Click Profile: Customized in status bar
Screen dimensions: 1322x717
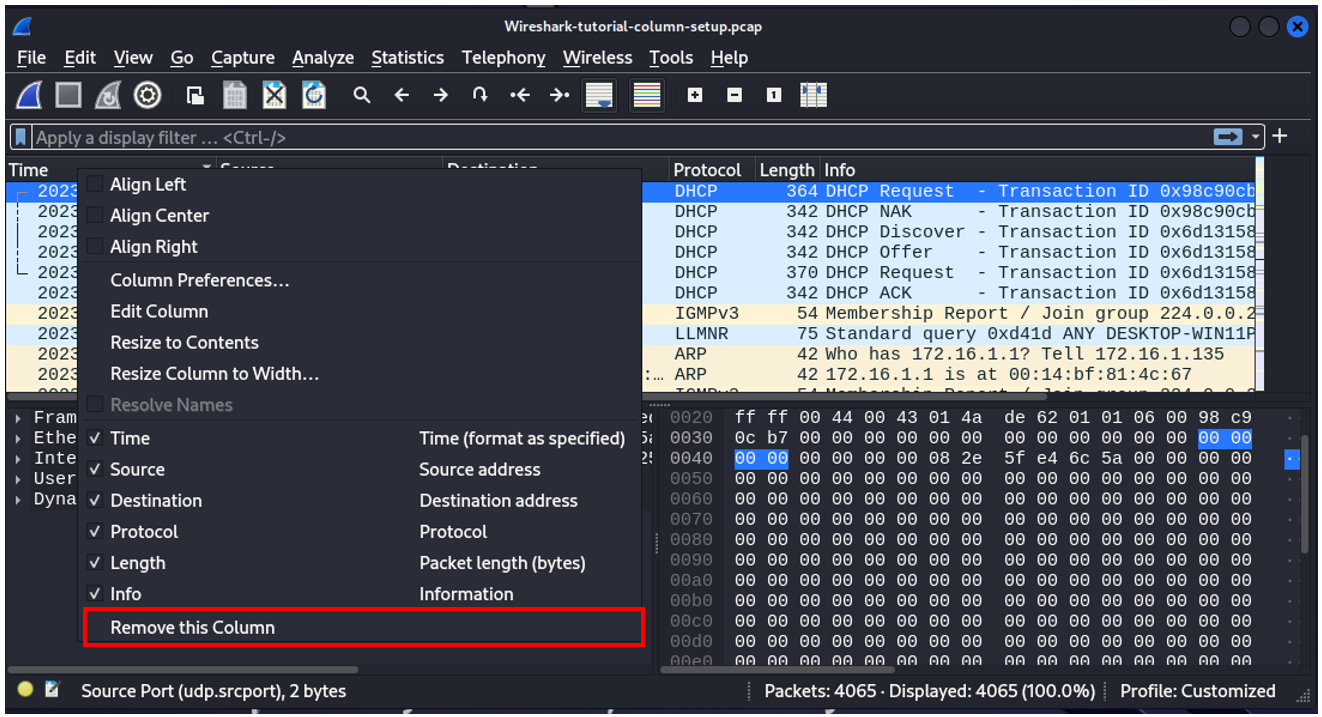tap(1197, 690)
